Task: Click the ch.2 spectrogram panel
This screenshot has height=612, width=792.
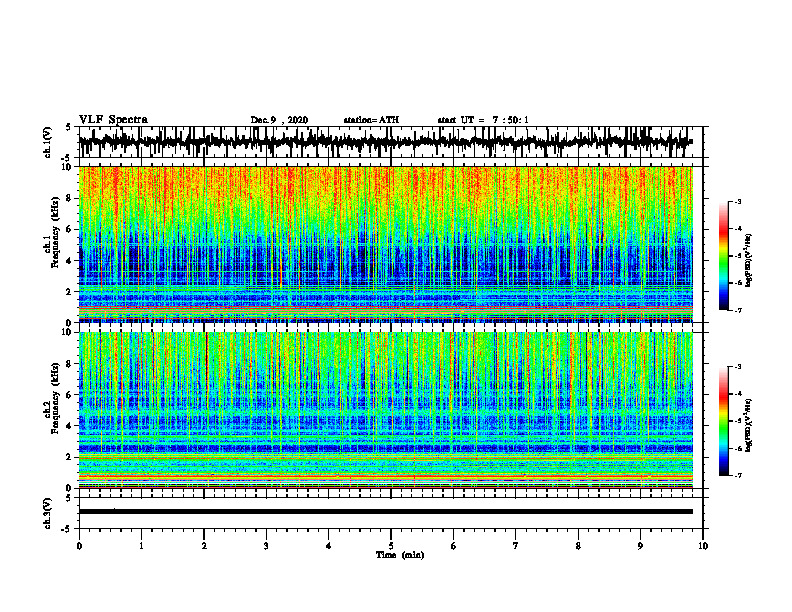Action: pos(385,410)
